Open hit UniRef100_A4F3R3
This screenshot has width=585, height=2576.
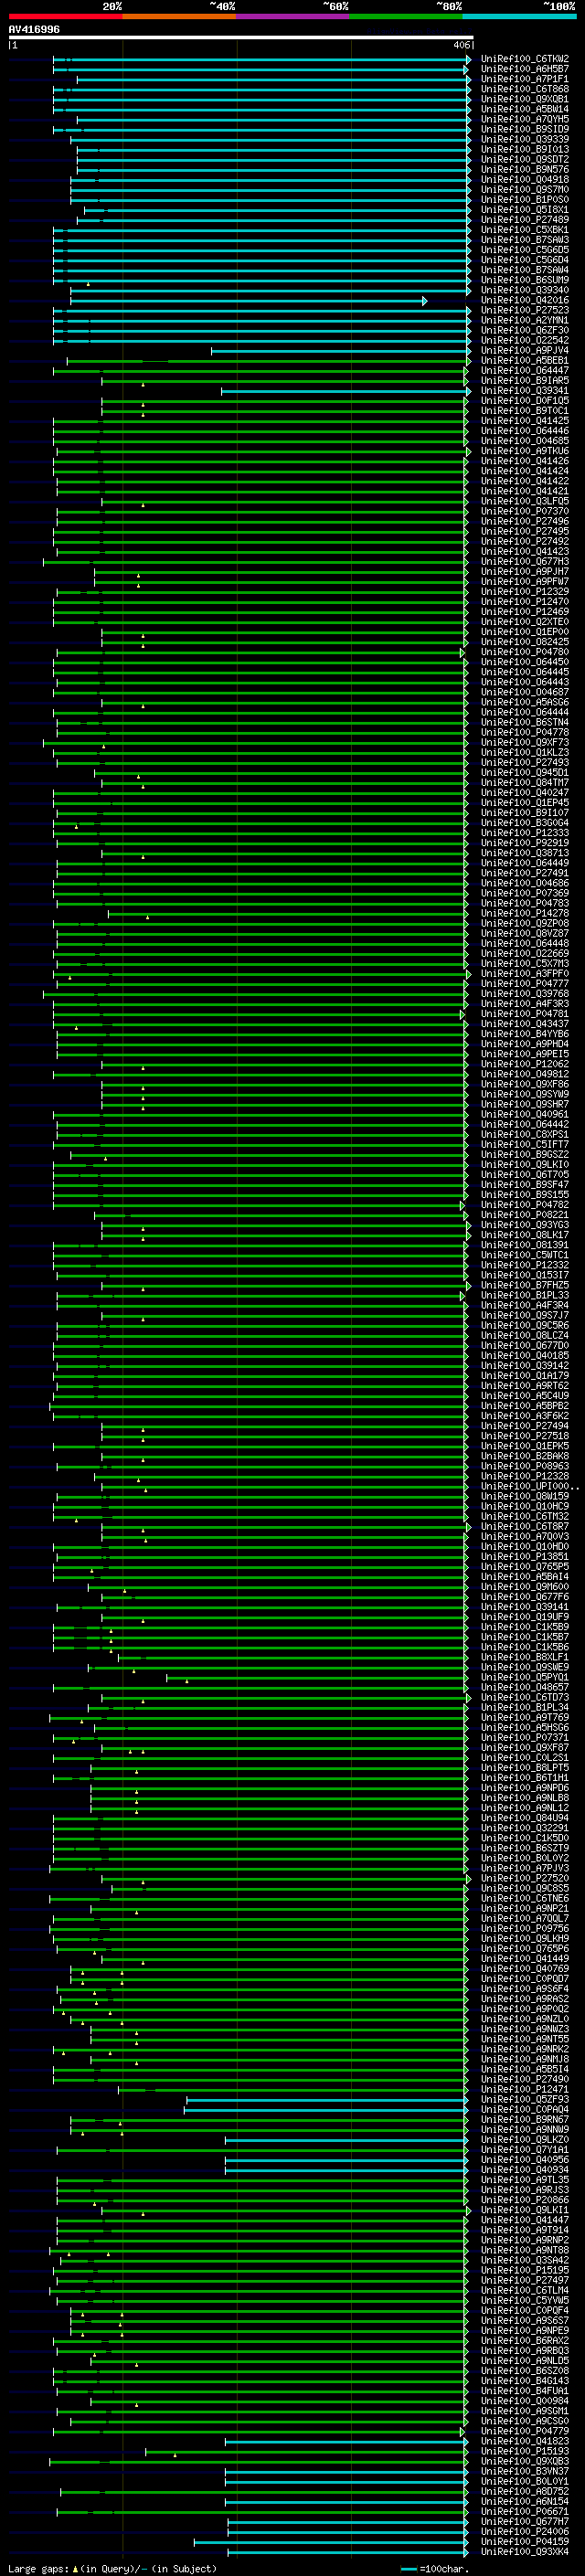point(525,1004)
